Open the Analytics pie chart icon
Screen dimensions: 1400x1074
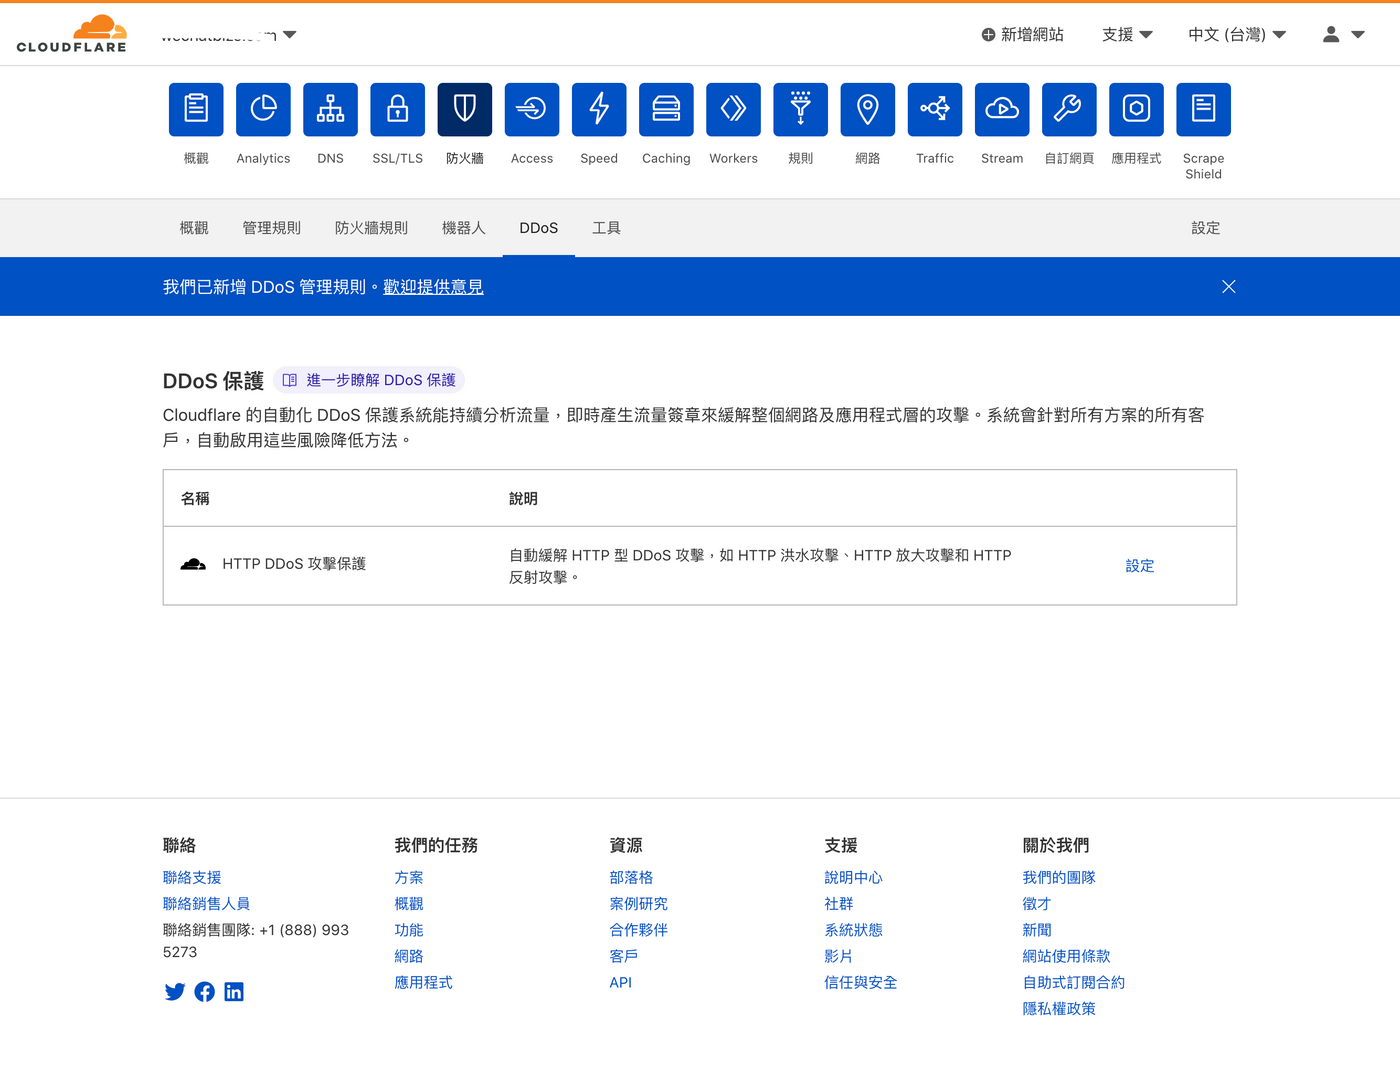(x=263, y=109)
